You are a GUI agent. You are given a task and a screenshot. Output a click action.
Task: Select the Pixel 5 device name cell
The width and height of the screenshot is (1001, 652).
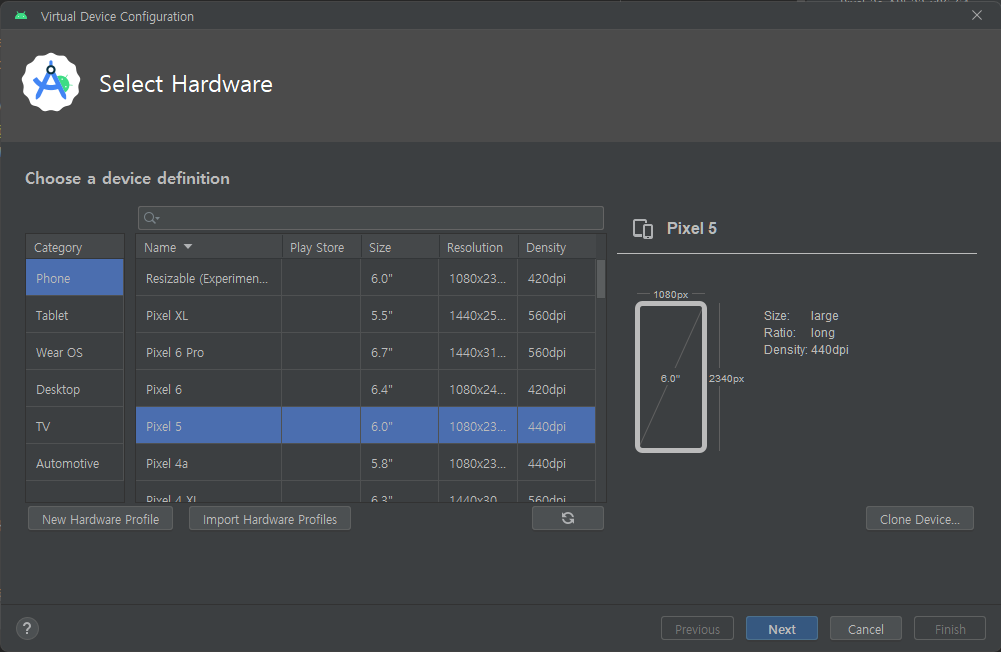(209, 426)
